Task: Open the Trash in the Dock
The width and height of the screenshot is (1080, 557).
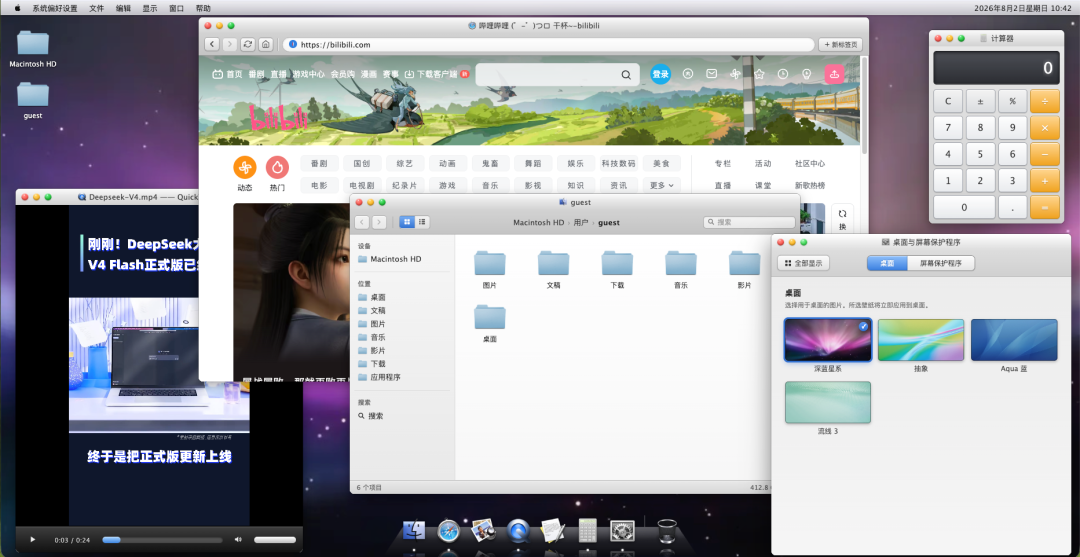Action: click(x=667, y=531)
